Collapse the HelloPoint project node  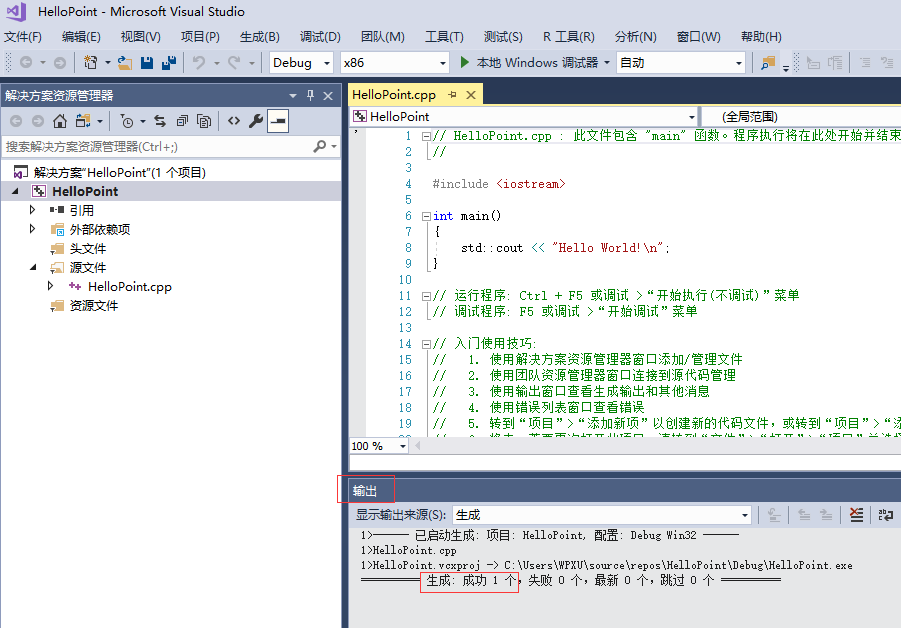click(16, 191)
